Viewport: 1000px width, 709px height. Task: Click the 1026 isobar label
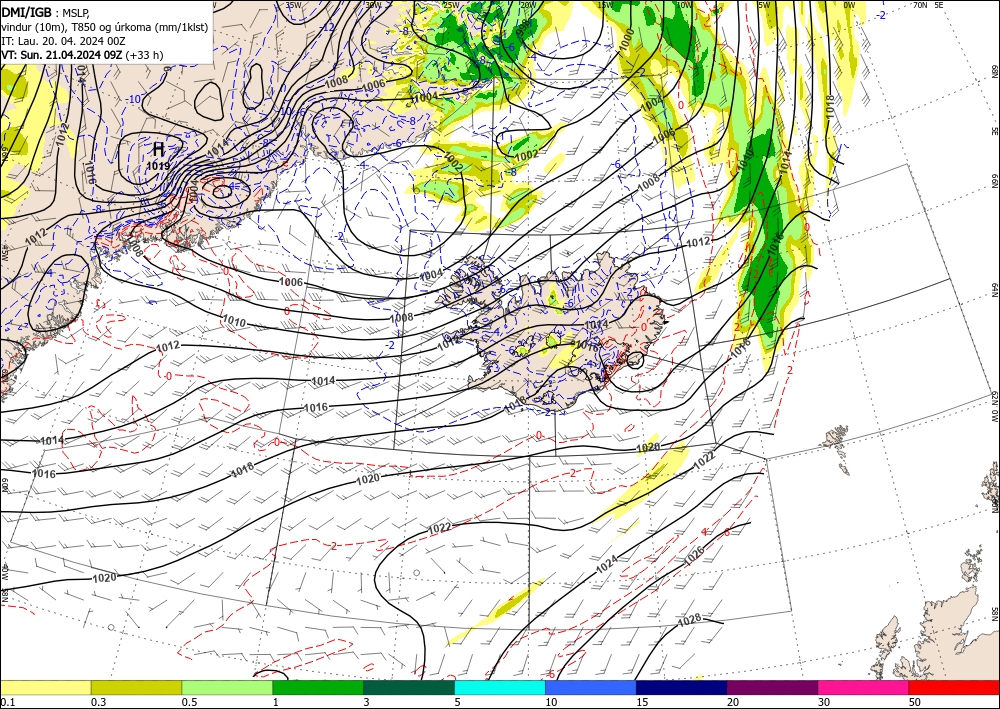(x=693, y=557)
